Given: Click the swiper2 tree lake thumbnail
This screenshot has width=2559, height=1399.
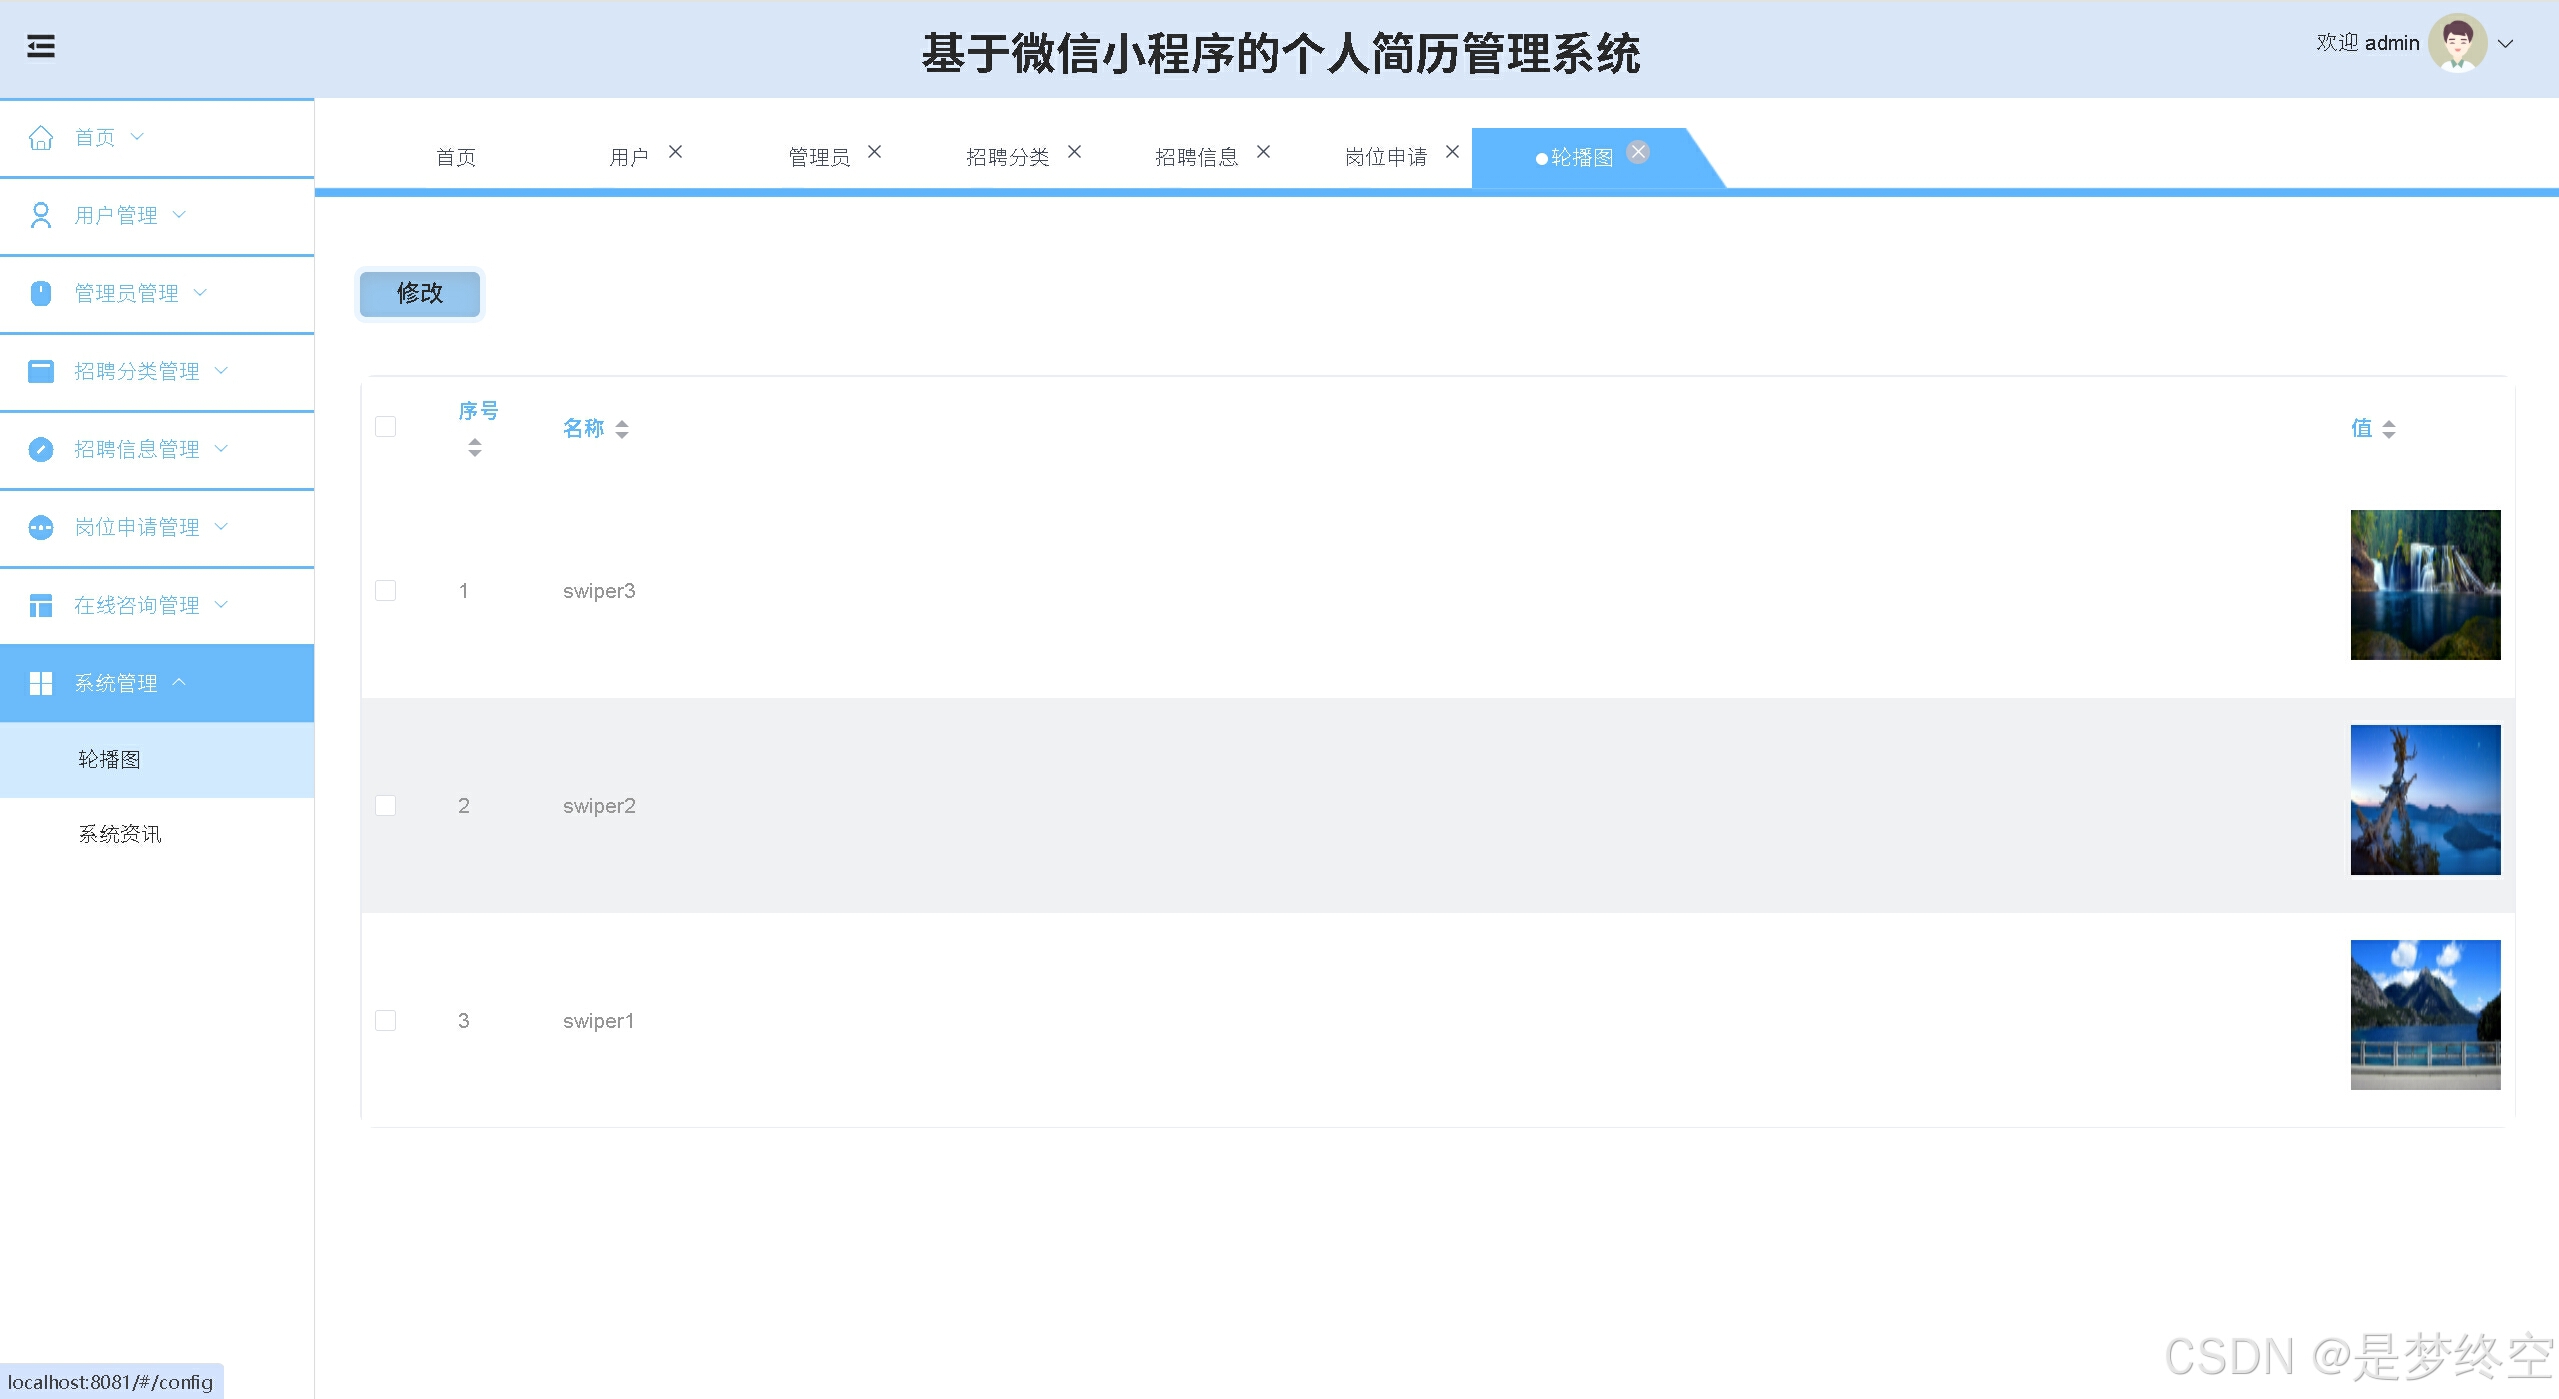Looking at the screenshot, I should (x=2424, y=800).
